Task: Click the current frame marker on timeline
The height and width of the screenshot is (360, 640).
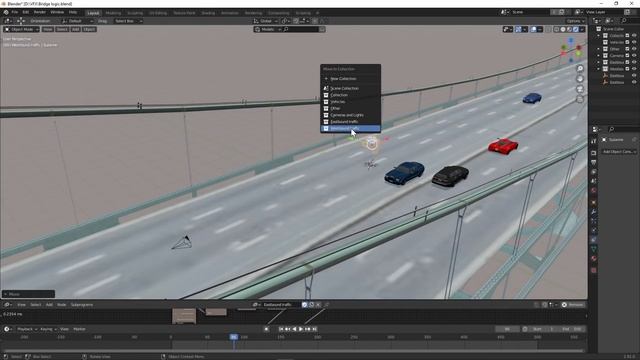Action: click(233, 337)
